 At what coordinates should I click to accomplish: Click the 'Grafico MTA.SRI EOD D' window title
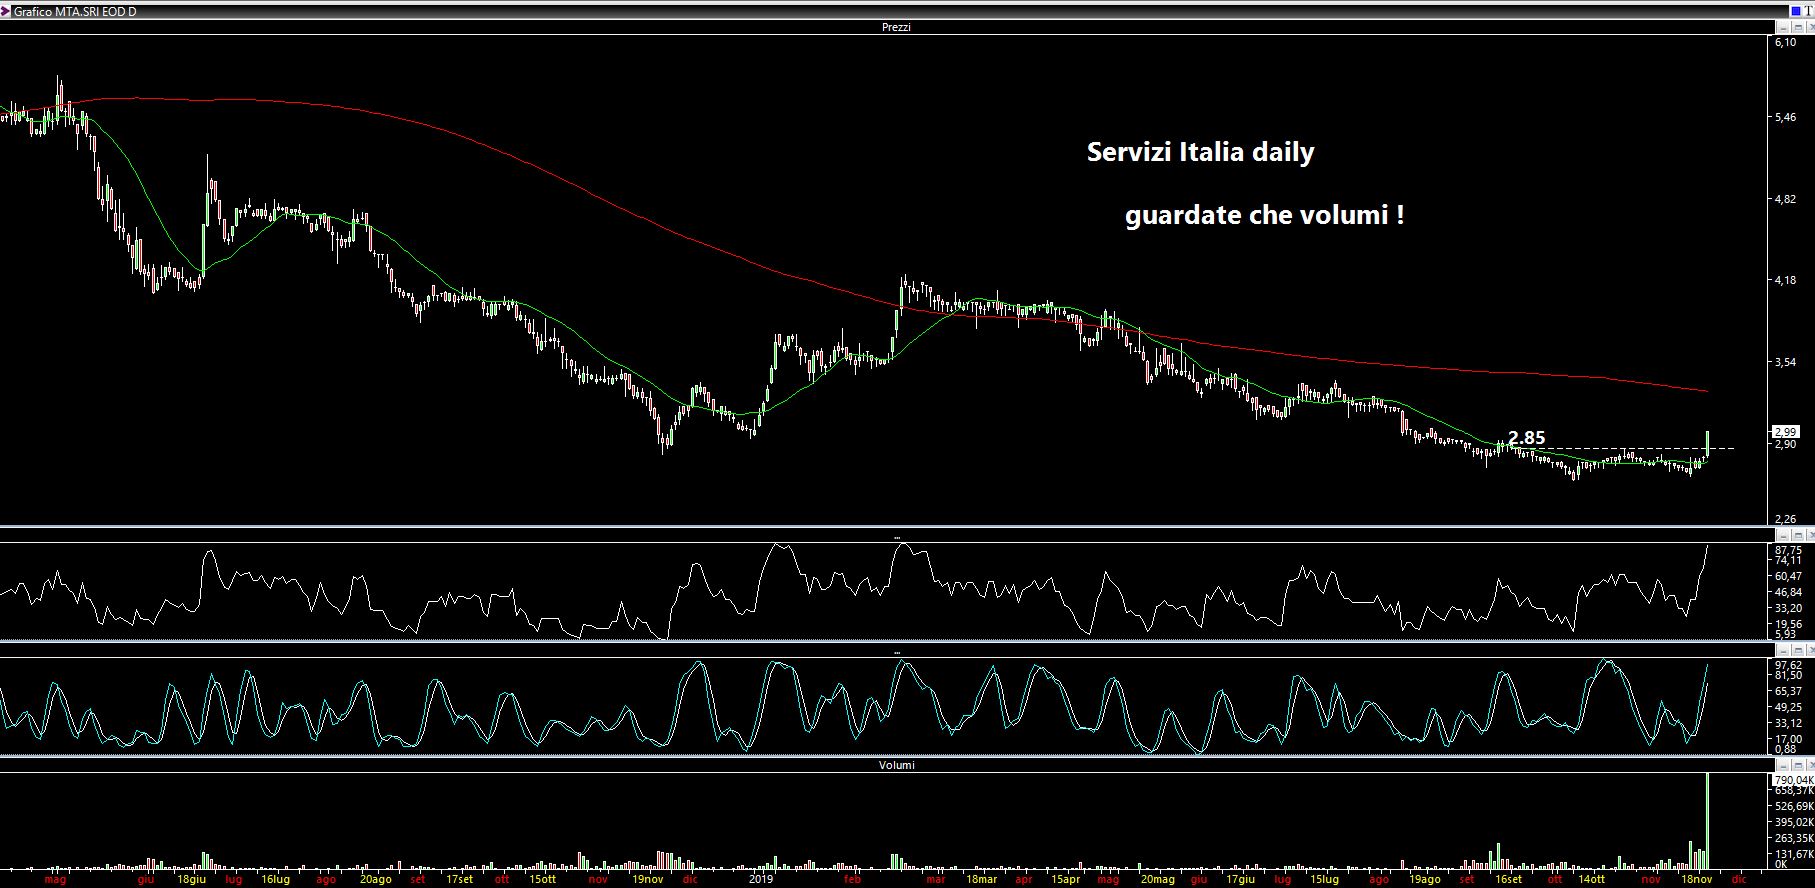click(75, 11)
